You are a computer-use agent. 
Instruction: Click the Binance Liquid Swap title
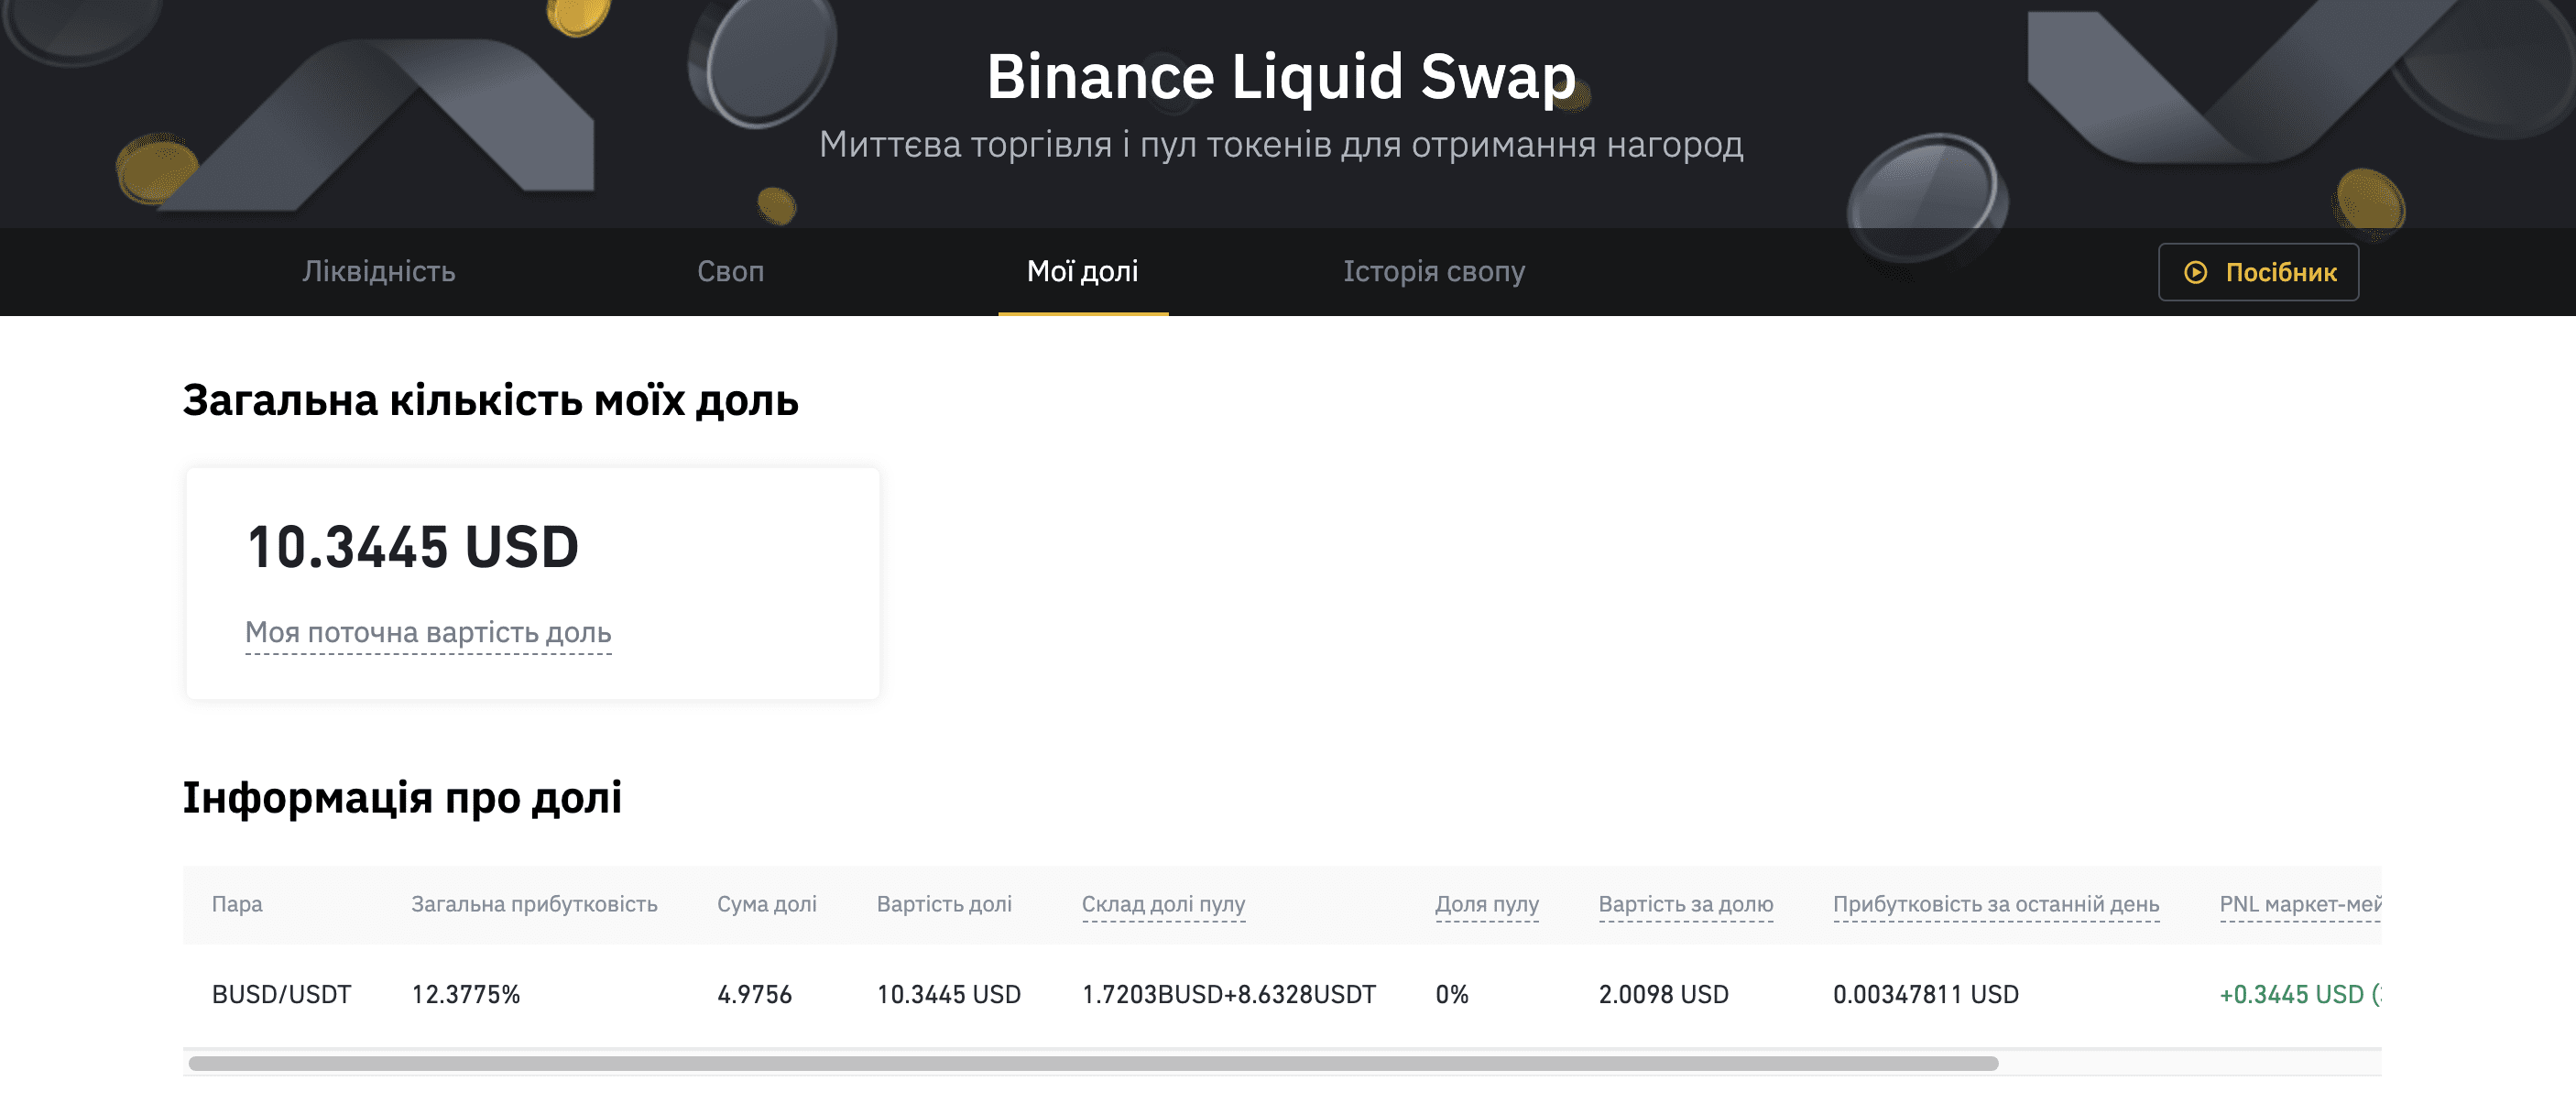point(1281,76)
